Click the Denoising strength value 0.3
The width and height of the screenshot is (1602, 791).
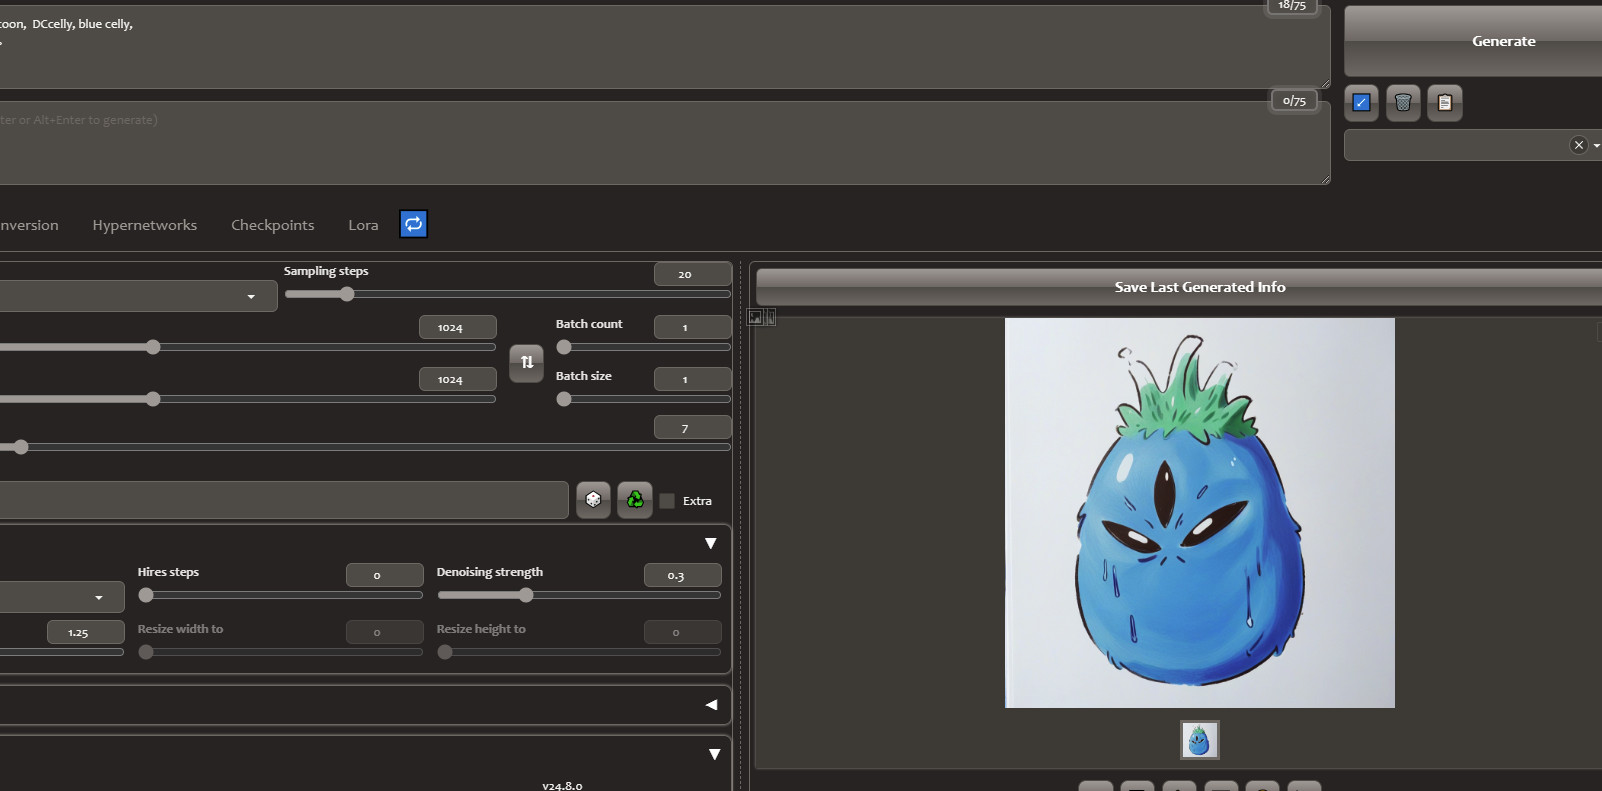[683, 575]
